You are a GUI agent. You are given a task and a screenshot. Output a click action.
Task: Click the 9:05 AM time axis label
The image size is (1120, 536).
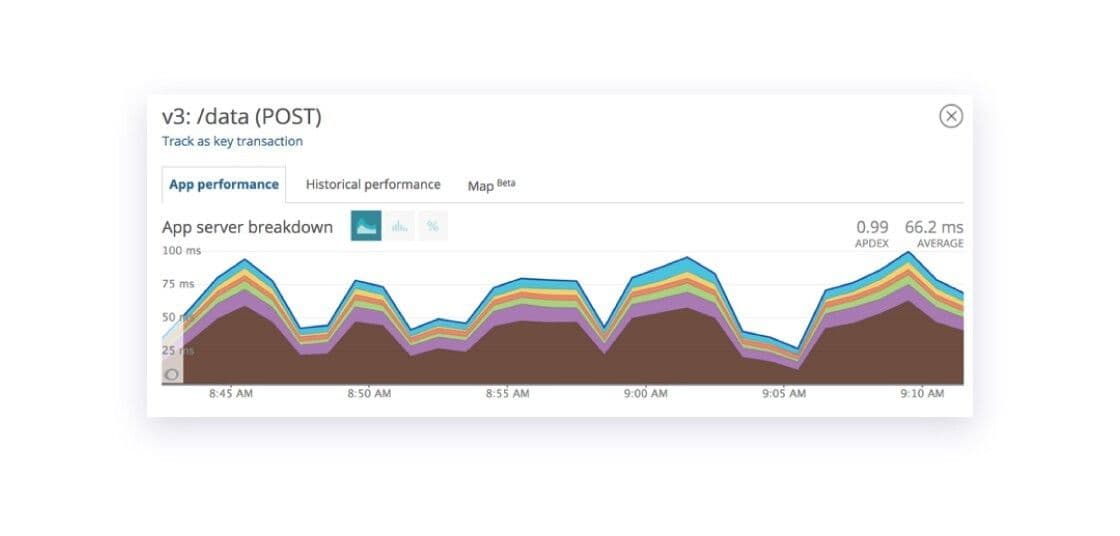[x=783, y=394]
